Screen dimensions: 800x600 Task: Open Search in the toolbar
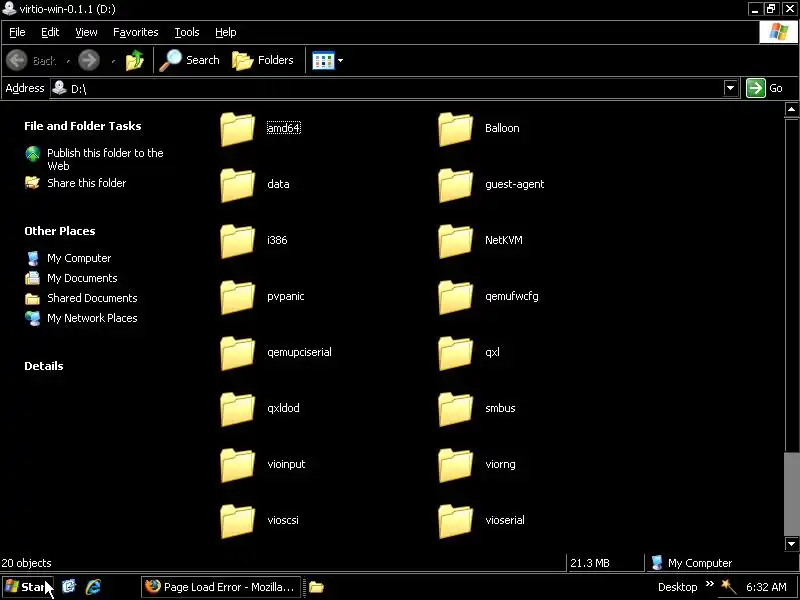[x=189, y=60]
